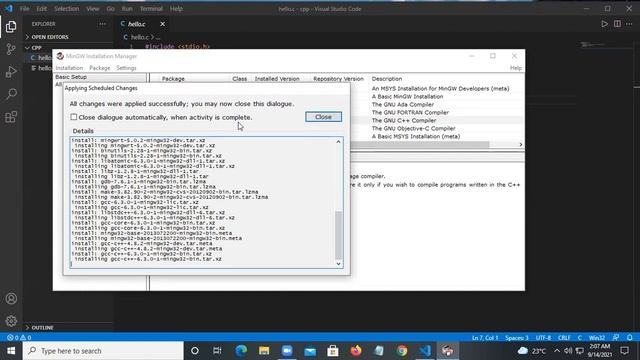Image resolution: width=640 pixels, height=360 pixels.
Task: Open the Edit menu in VS Code
Action: [x=42, y=9]
